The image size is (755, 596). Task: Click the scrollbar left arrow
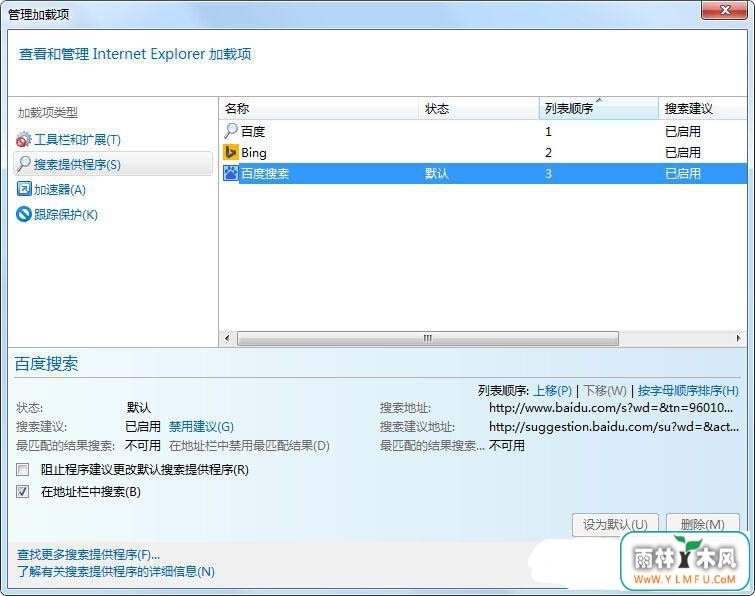click(227, 338)
